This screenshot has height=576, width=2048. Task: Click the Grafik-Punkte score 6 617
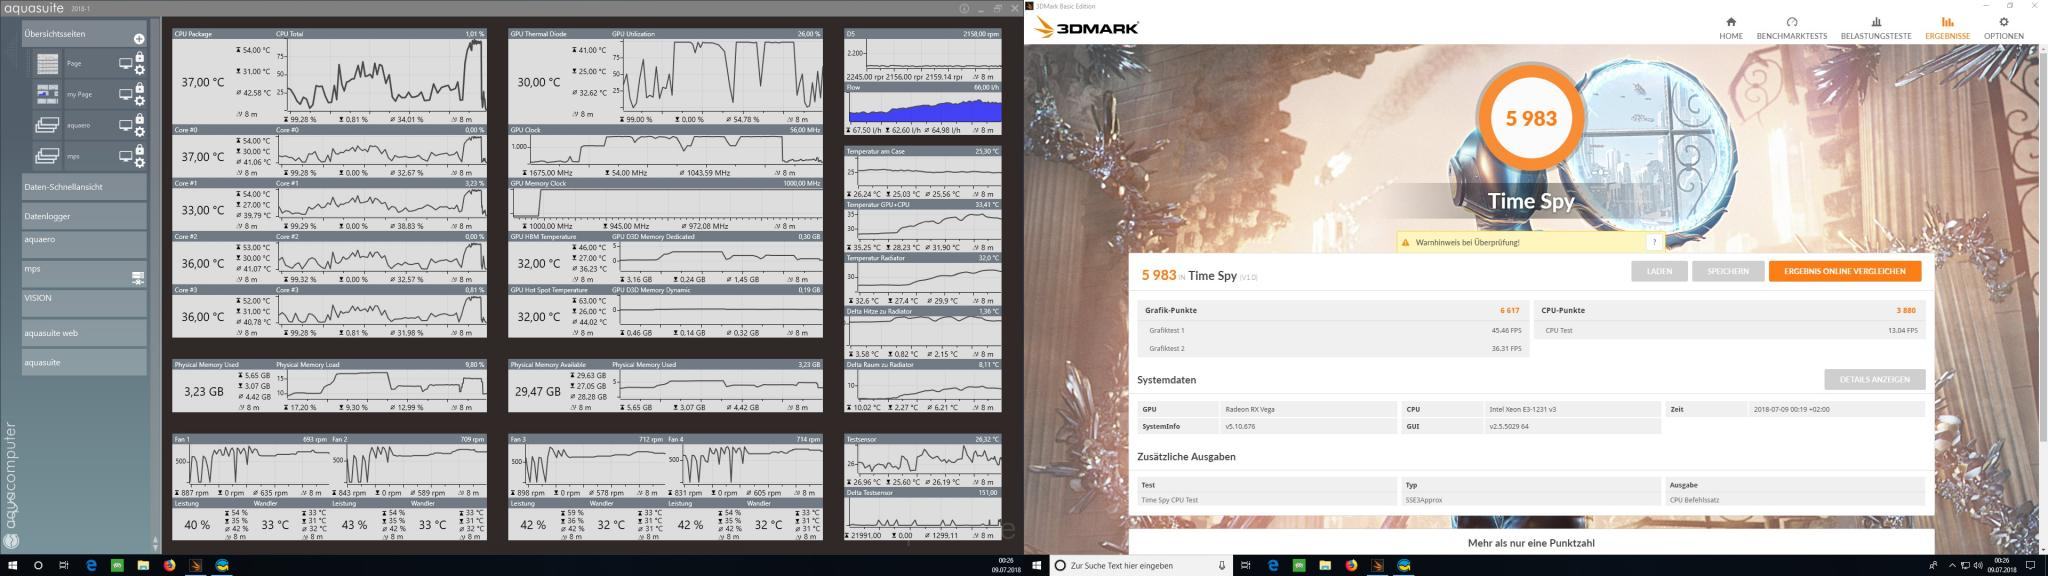(1509, 310)
